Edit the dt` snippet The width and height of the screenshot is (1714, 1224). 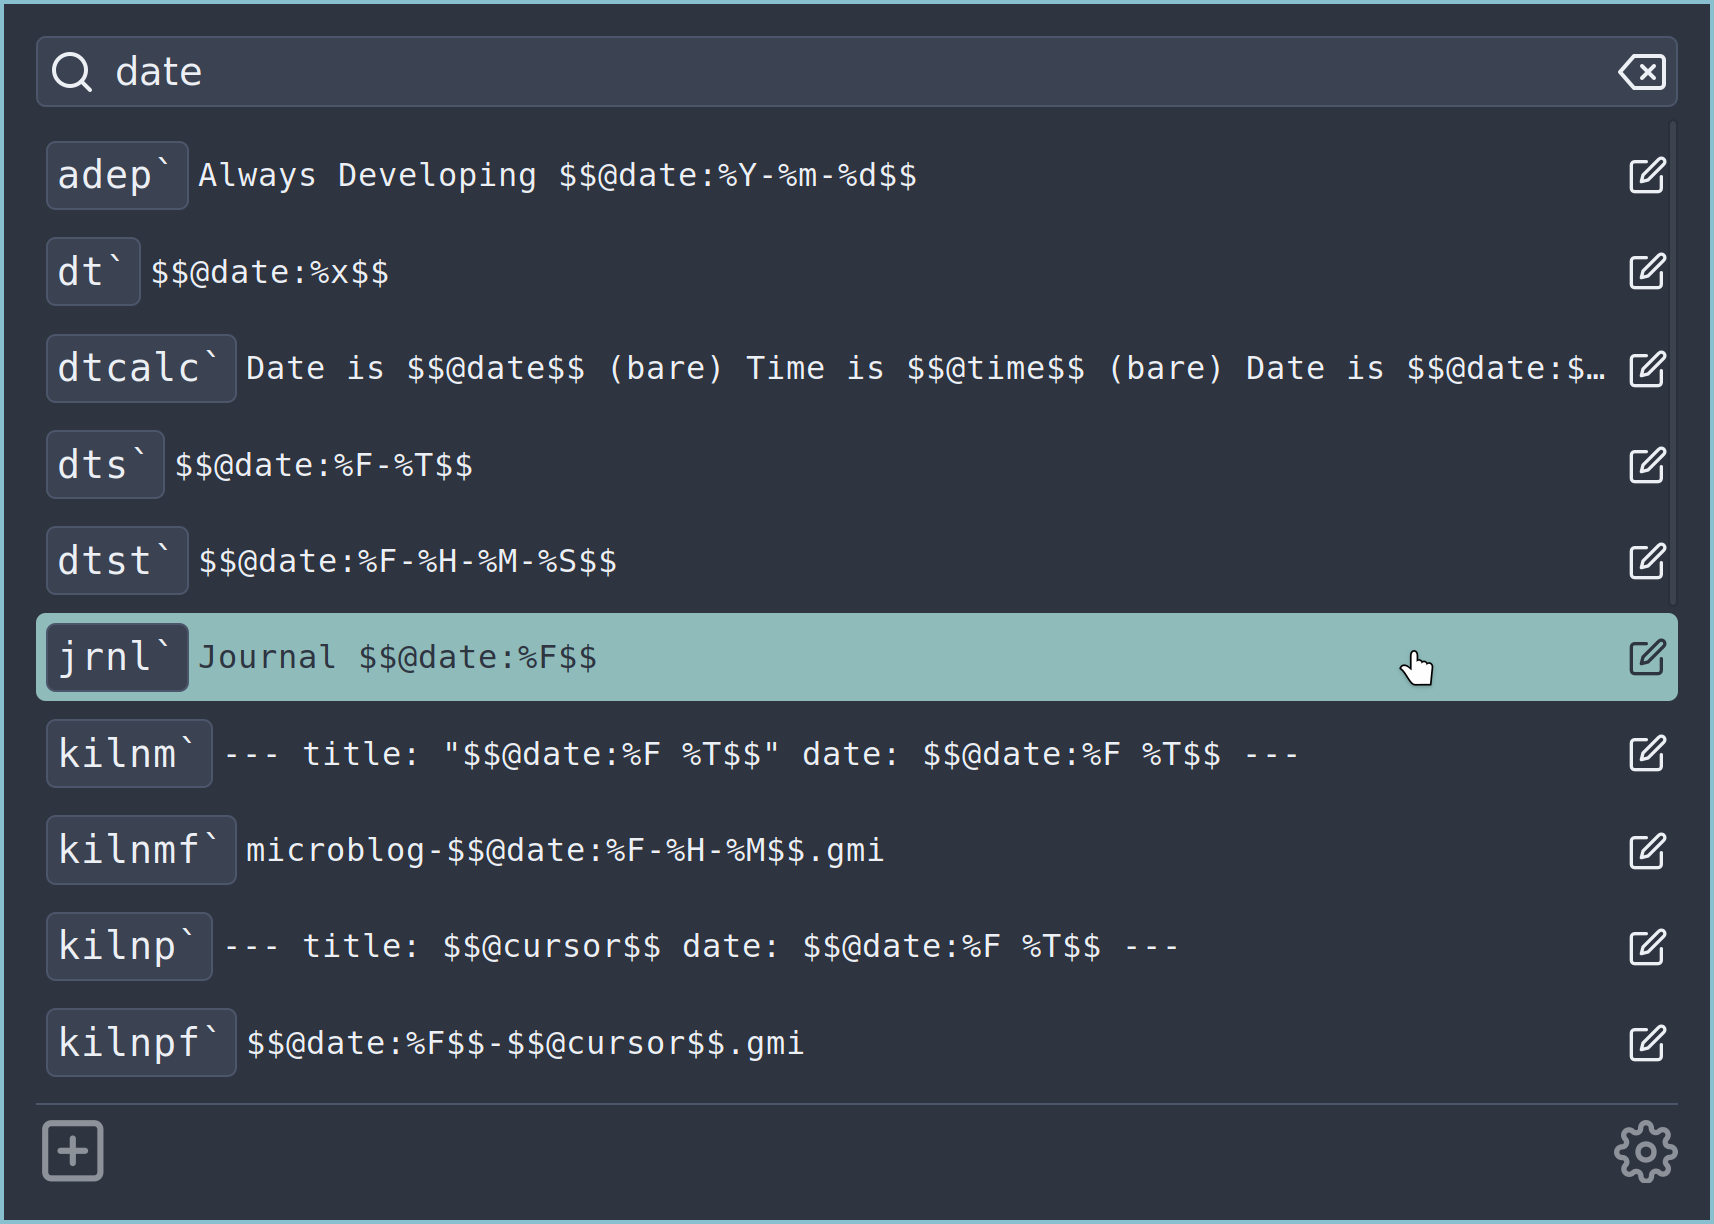tap(1646, 271)
